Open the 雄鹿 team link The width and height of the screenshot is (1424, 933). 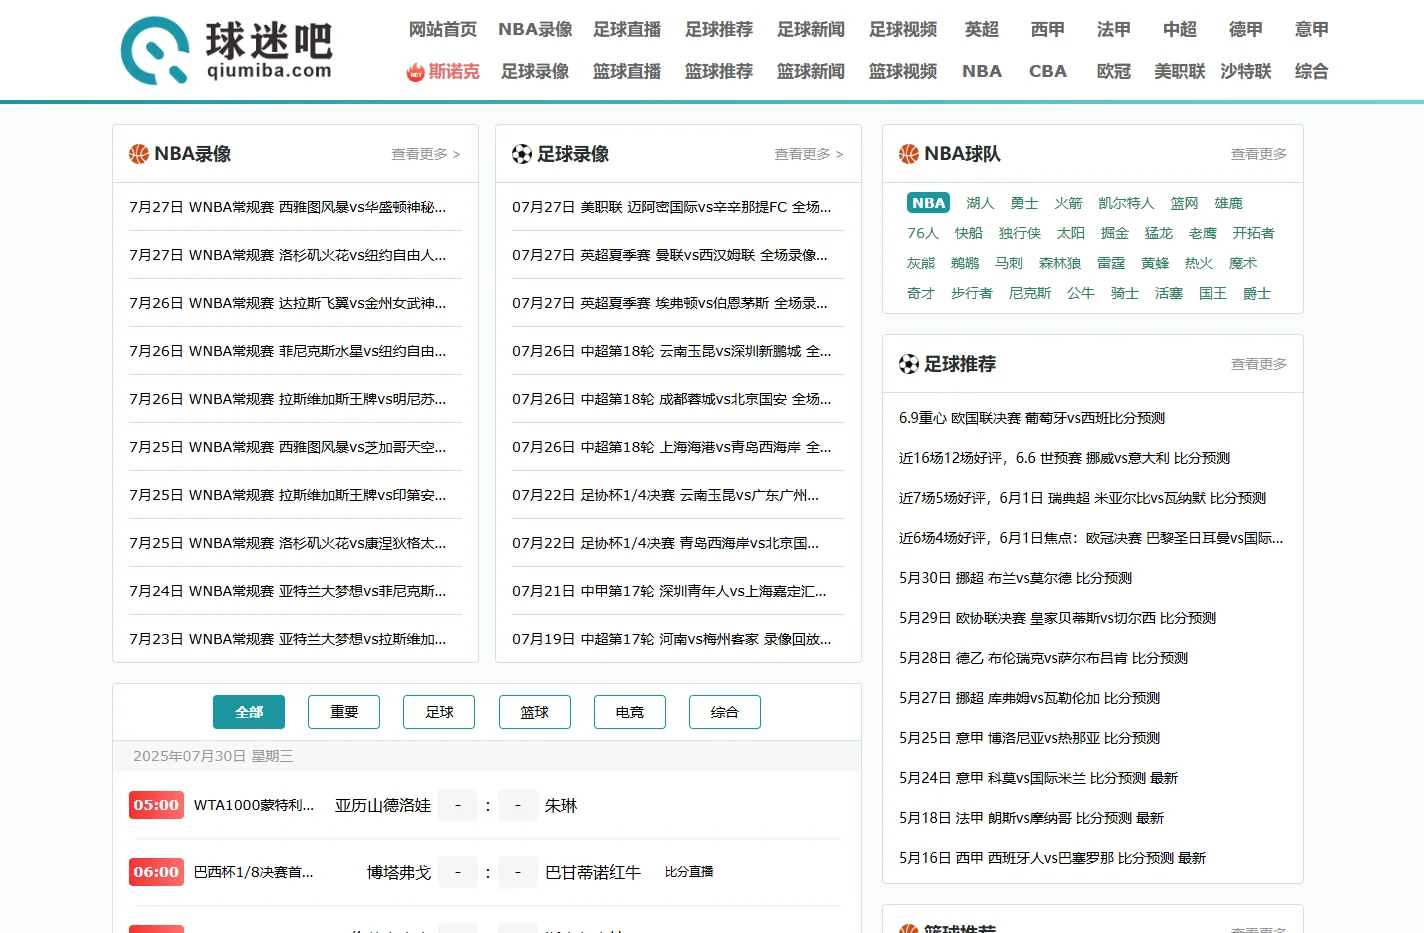(1229, 203)
